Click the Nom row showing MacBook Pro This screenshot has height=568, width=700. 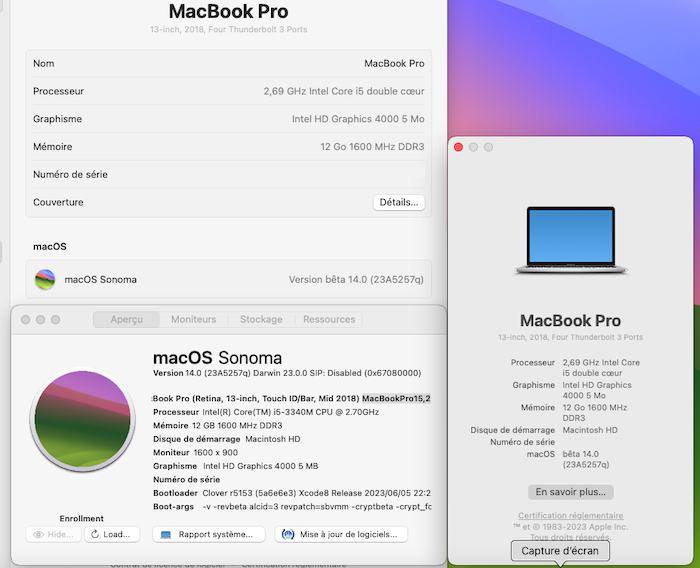tap(229, 63)
